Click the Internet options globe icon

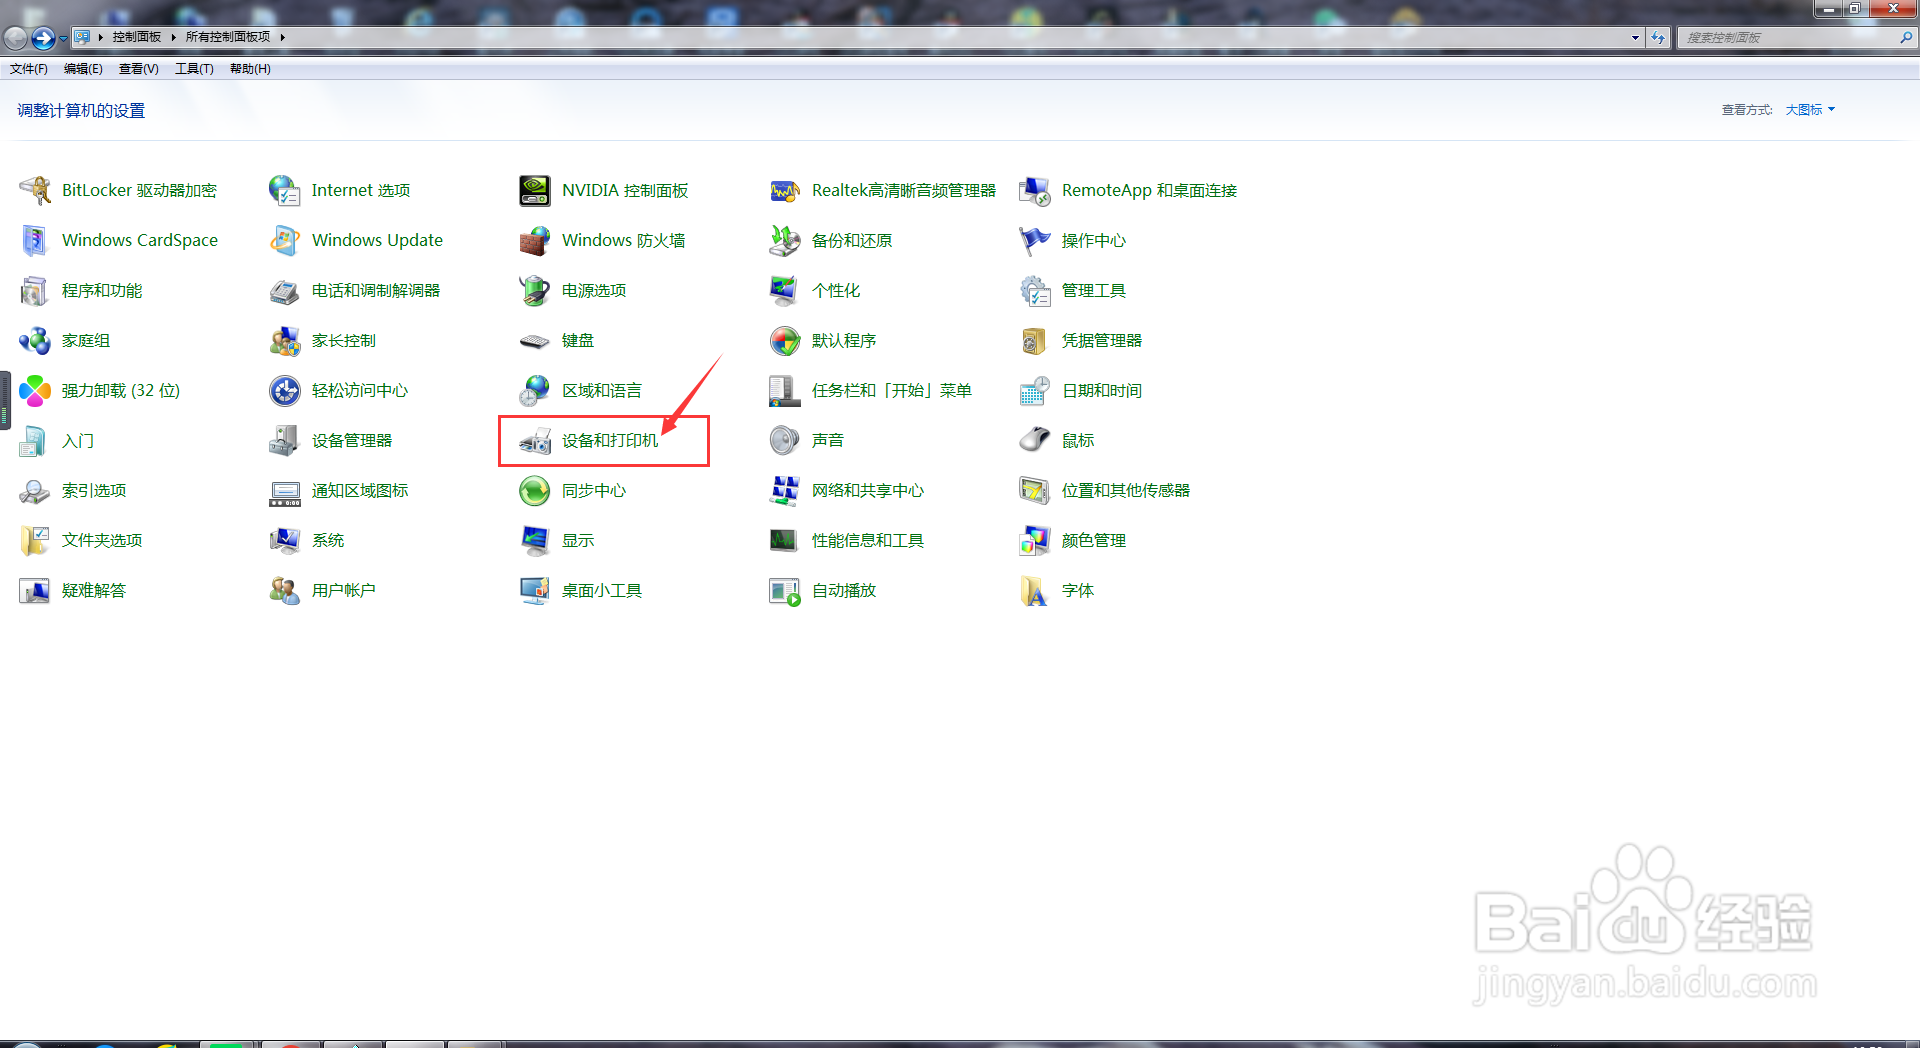pos(285,190)
